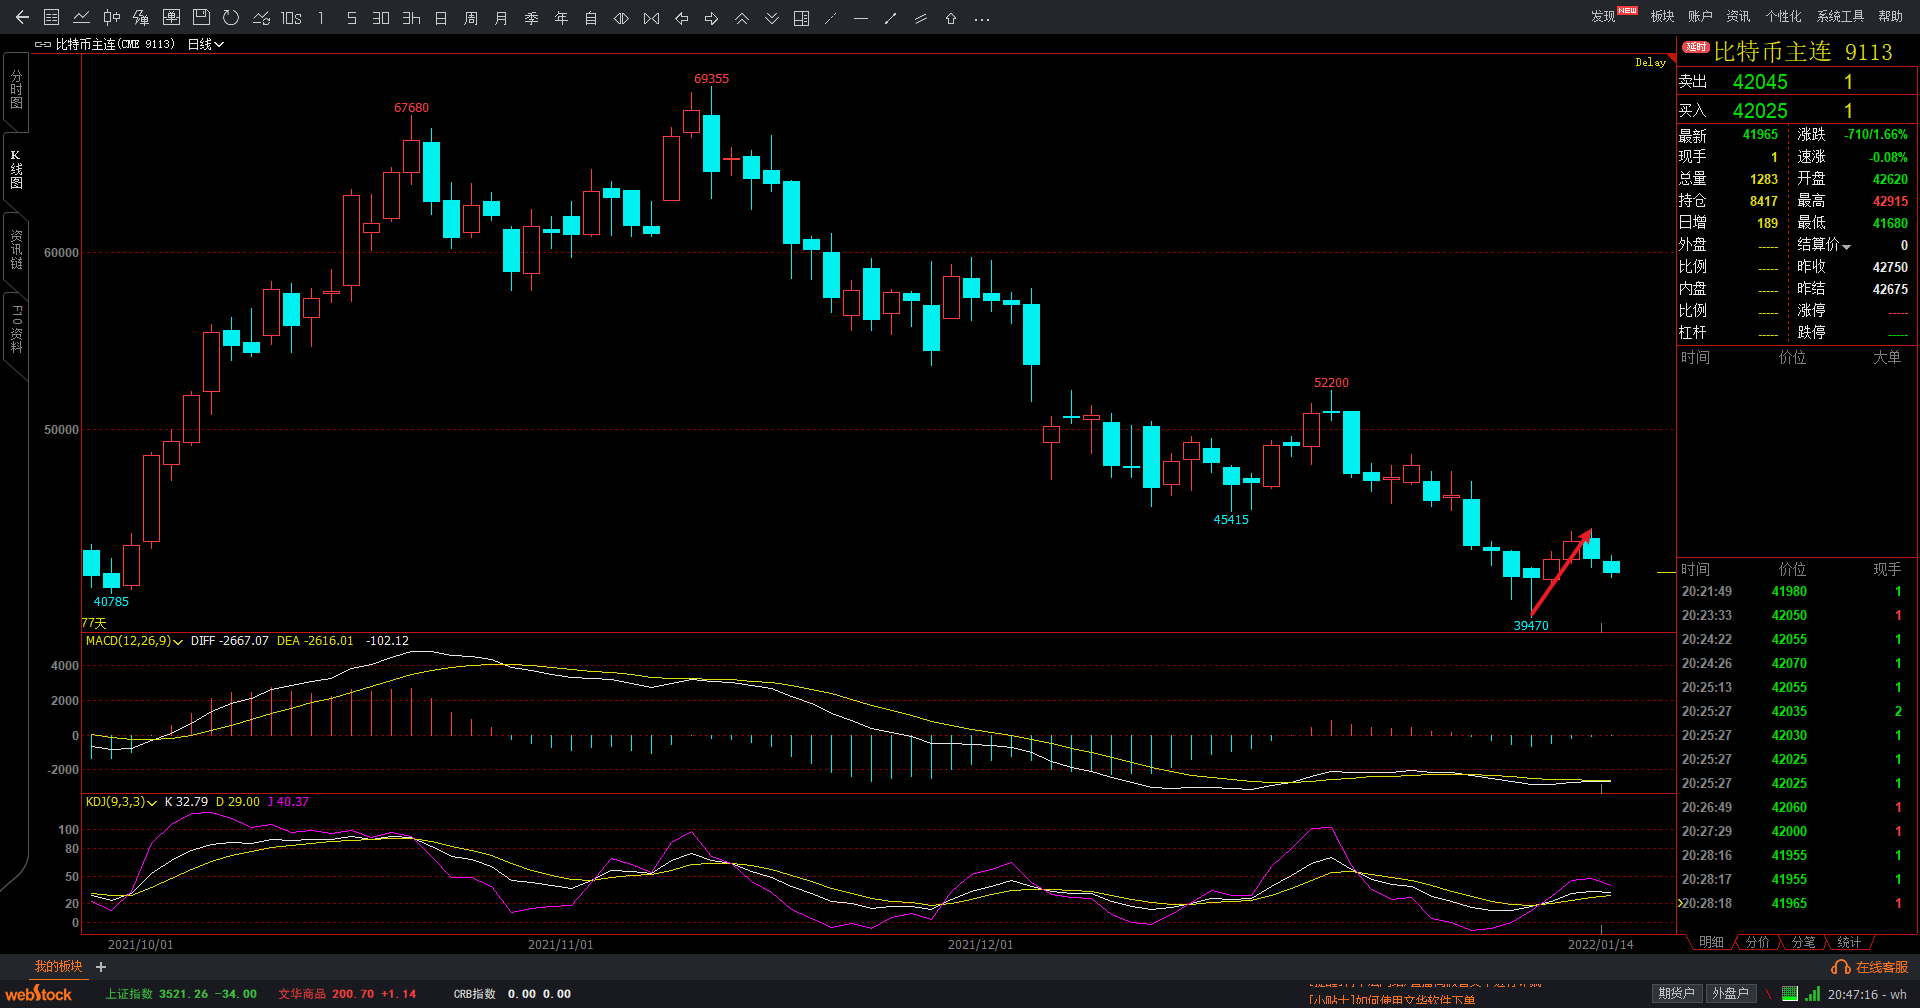This screenshot has height=1008, width=1920.
Task: Switch chart to weekly period (周)
Action: (471, 18)
